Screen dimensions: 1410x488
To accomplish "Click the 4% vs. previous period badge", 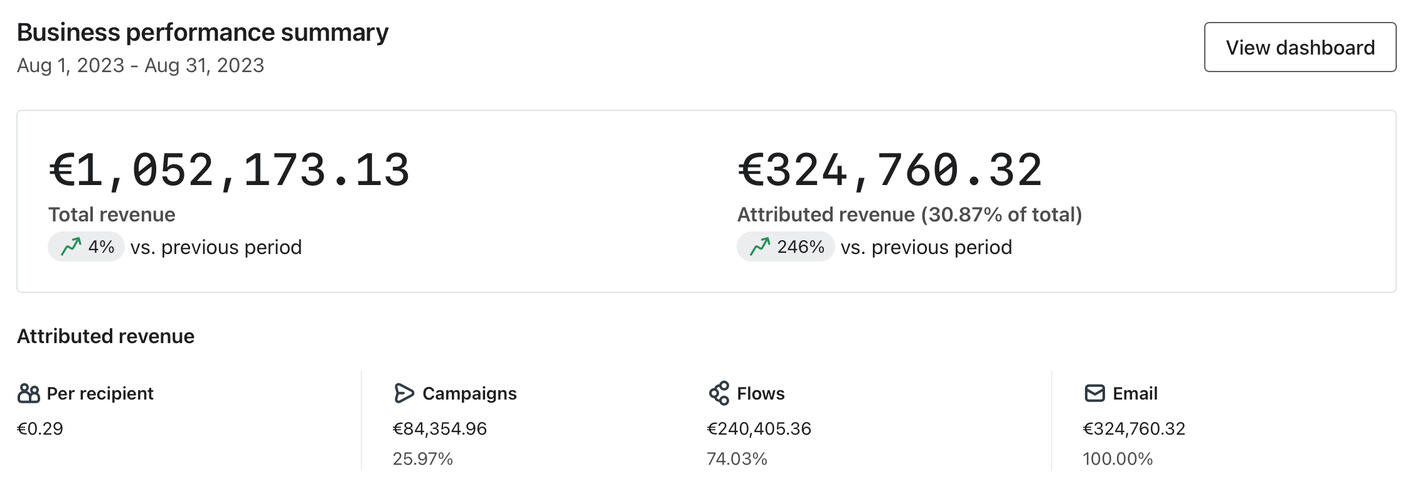I will pyautogui.click(x=86, y=247).
